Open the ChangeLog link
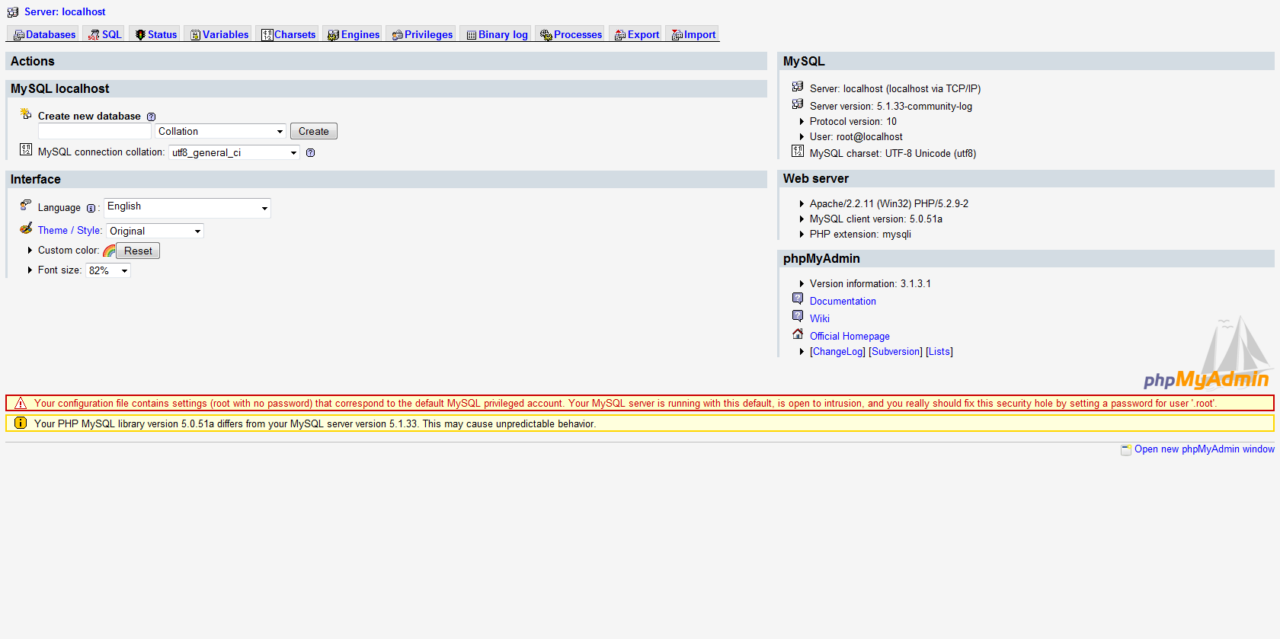Image resolution: width=1280 pixels, height=639 pixels. [838, 352]
